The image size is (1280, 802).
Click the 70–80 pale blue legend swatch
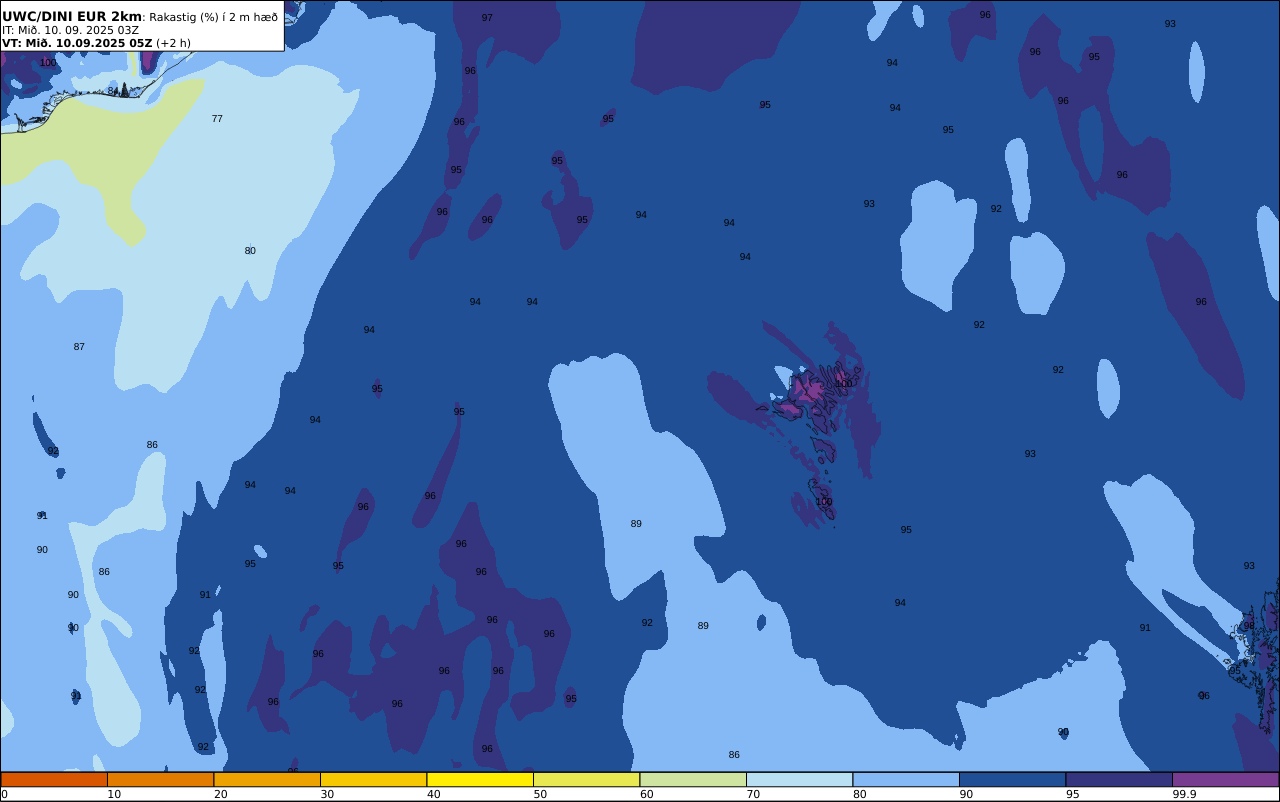coord(799,779)
